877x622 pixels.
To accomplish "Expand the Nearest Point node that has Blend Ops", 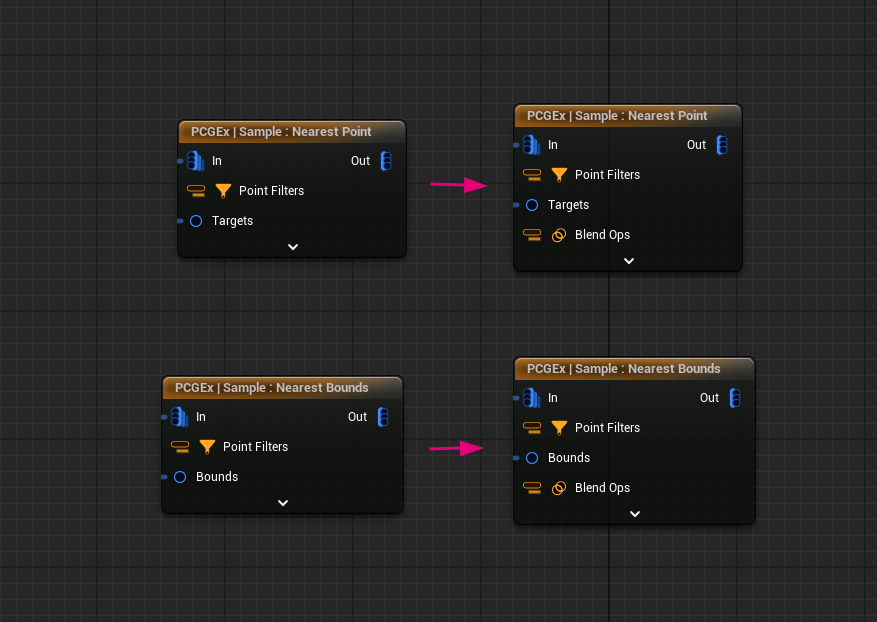I will coord(629,260).
